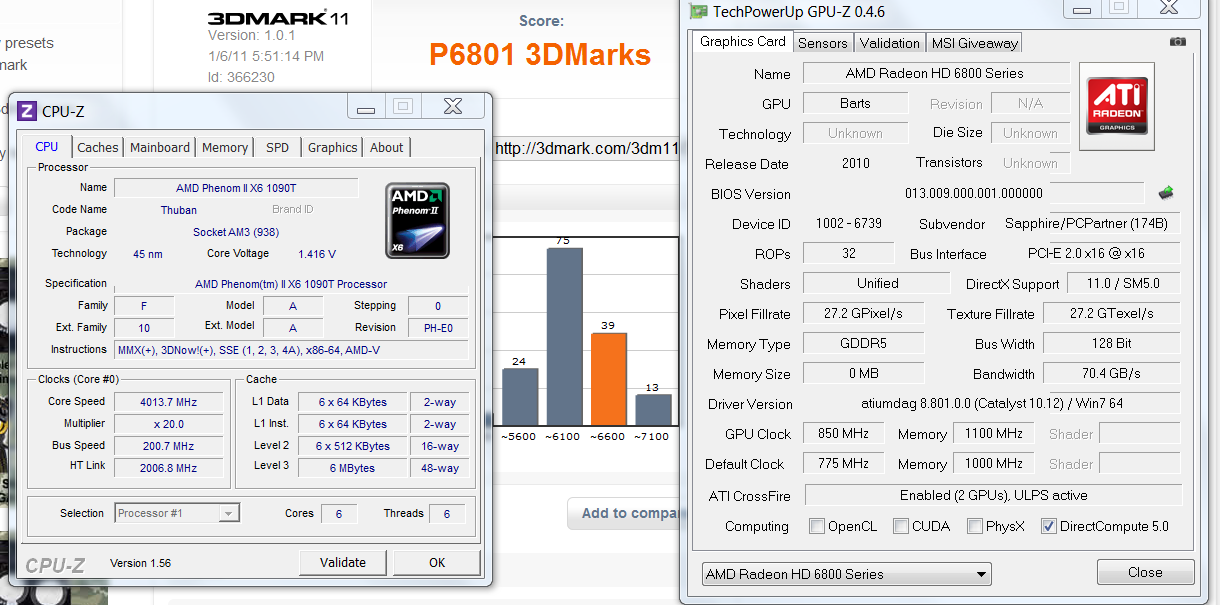1220x605 pixels.
Task: Click the ATI CrossFire status field
Action: pyautogui.click(x=993, y=495)
